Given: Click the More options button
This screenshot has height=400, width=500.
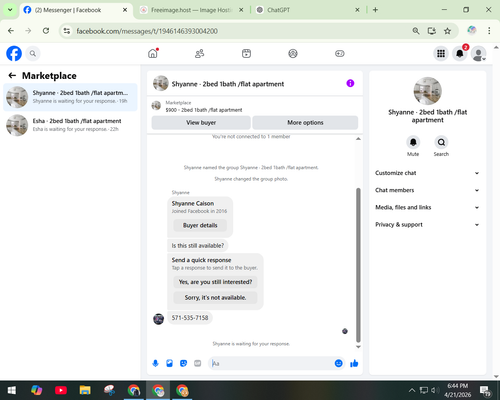Looking at the screenshot, I should point(305,123).
